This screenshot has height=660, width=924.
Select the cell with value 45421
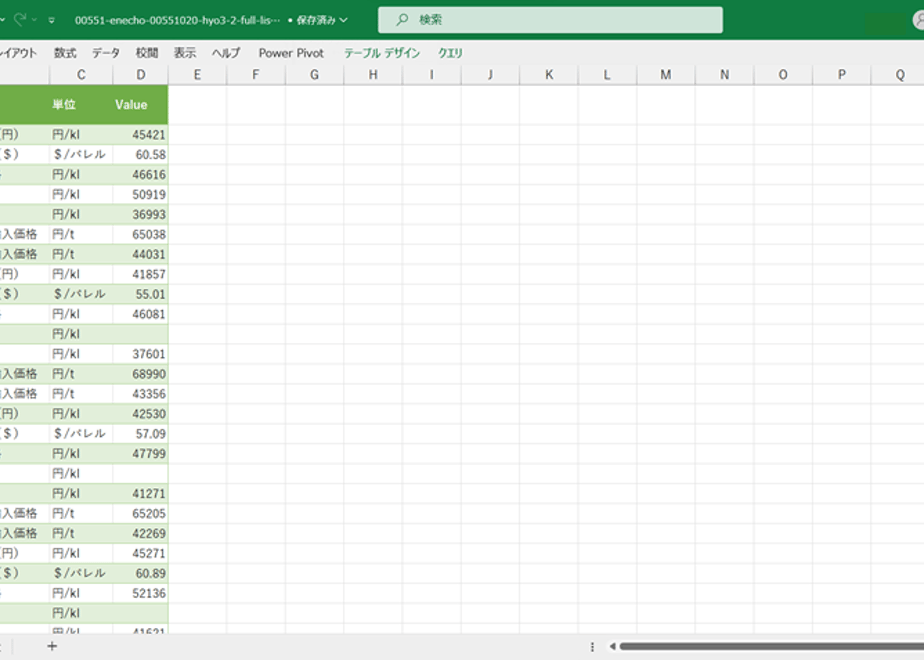point(140,134)
